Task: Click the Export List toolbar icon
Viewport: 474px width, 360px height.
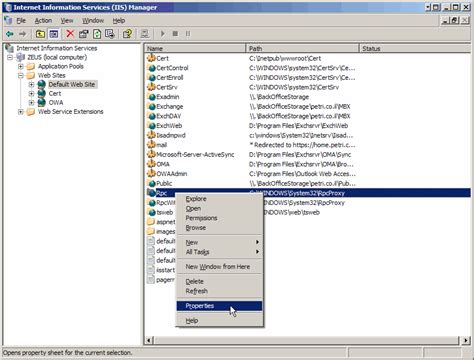Action: (x=110, y=34)
